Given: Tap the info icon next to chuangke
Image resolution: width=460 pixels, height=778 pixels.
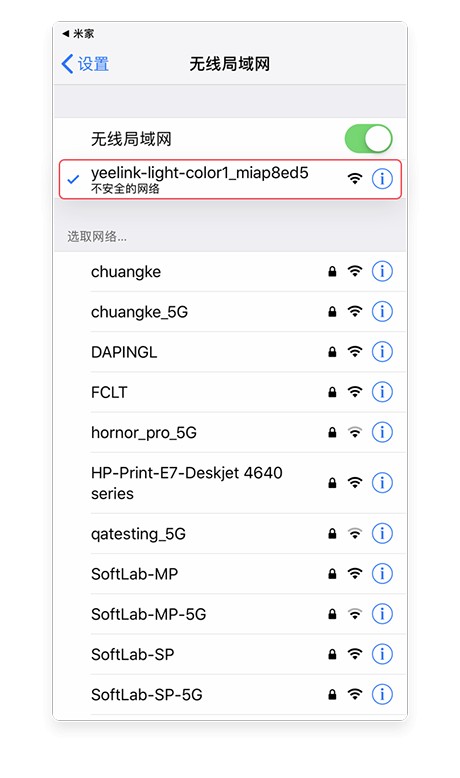Looking at the screenshot, I should pos(382,271).
